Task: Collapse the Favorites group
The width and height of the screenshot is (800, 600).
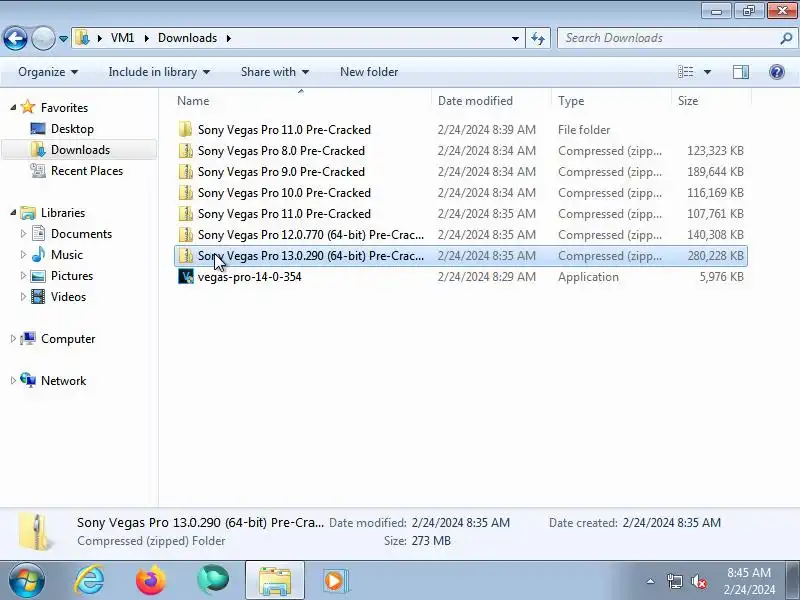Action: pyautogui.click(x=13, y=108)
